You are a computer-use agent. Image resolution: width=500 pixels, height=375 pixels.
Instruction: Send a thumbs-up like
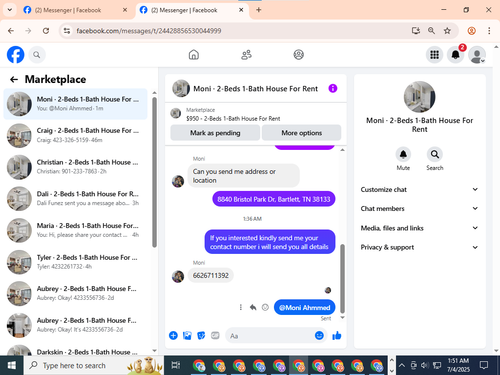pyautogui.click(x=337, y=335)
